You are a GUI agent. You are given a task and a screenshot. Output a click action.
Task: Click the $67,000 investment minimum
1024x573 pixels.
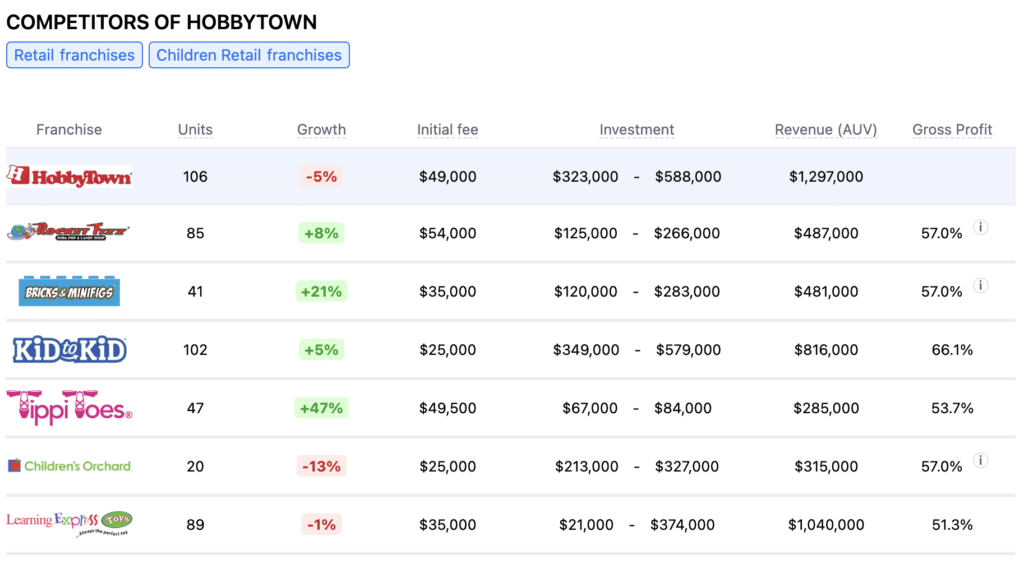590,408
